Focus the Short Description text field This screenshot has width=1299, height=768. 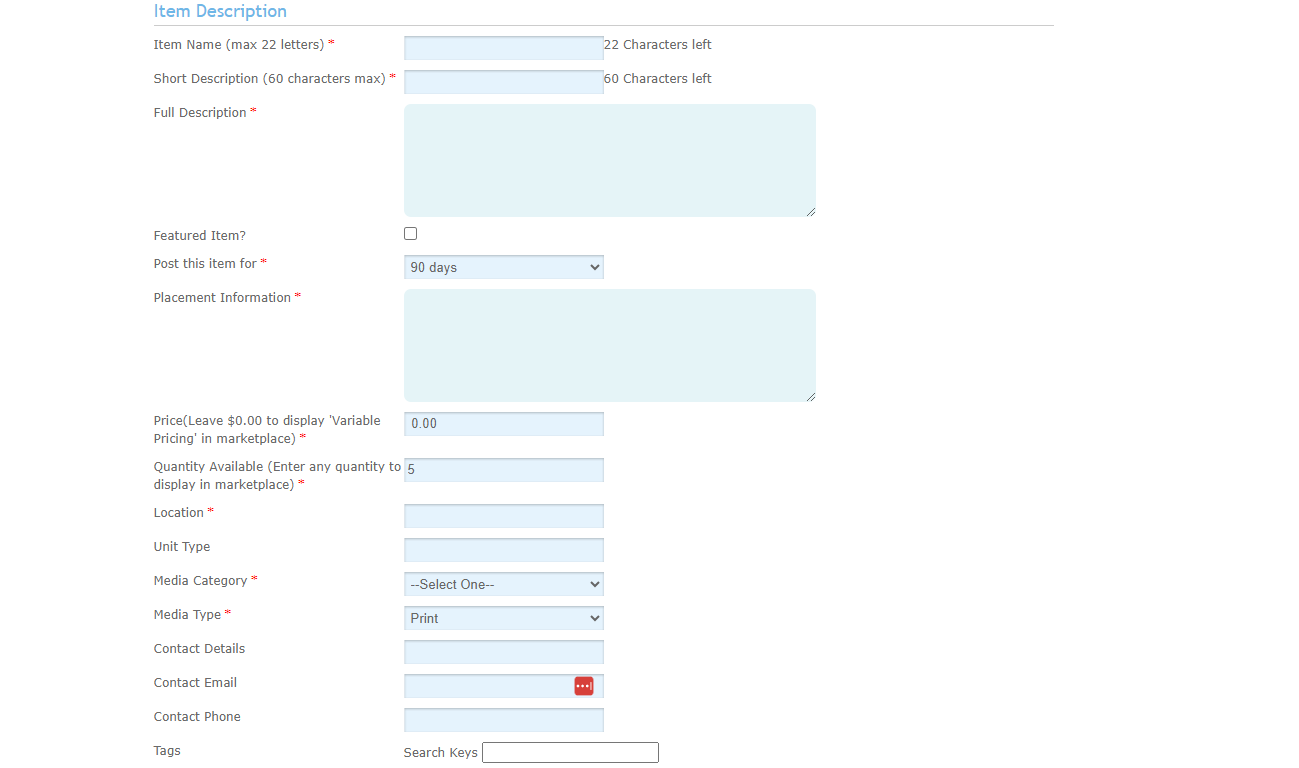tap(503, 82)
